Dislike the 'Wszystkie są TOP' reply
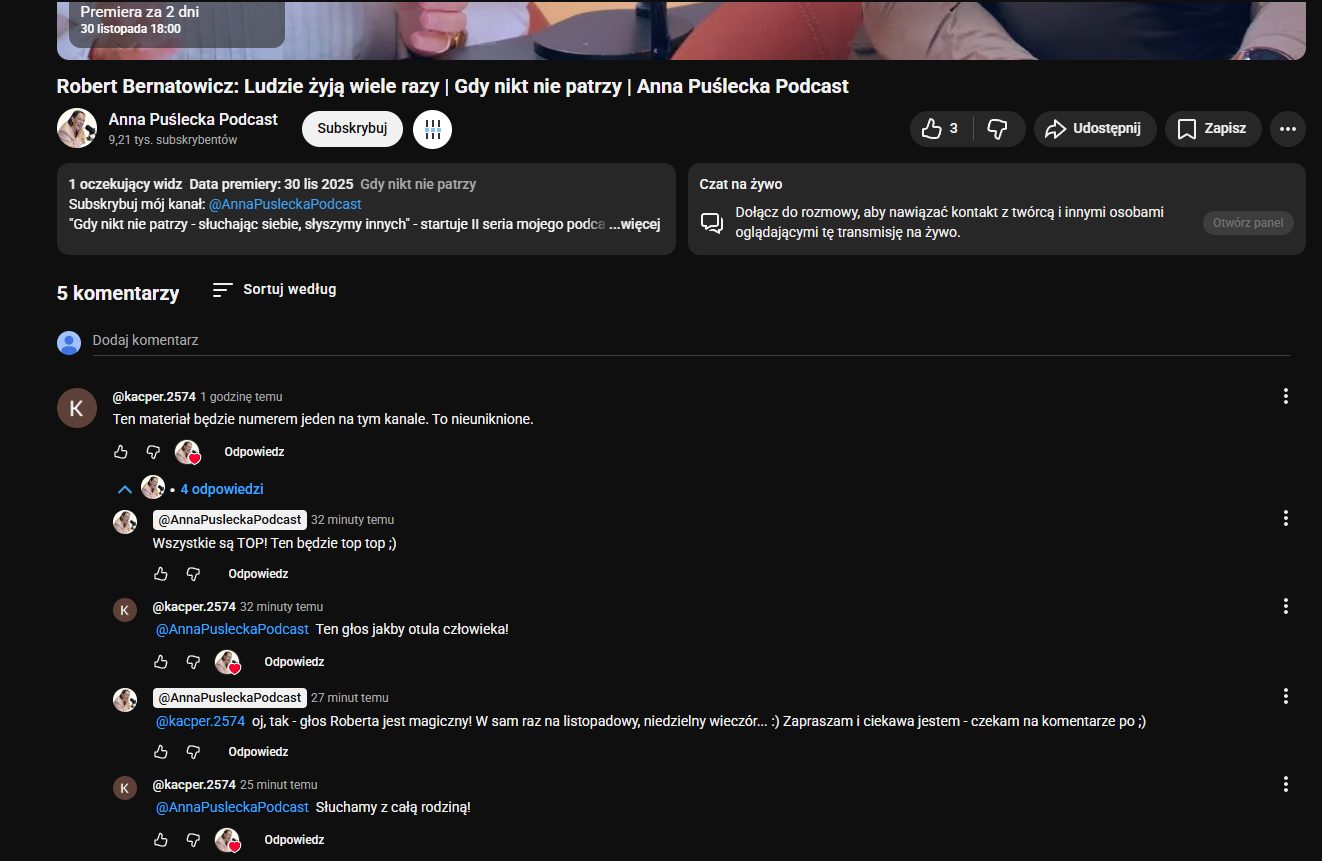Image resolution: width=1322 pixels, height=861 pixels. point(193,574)
